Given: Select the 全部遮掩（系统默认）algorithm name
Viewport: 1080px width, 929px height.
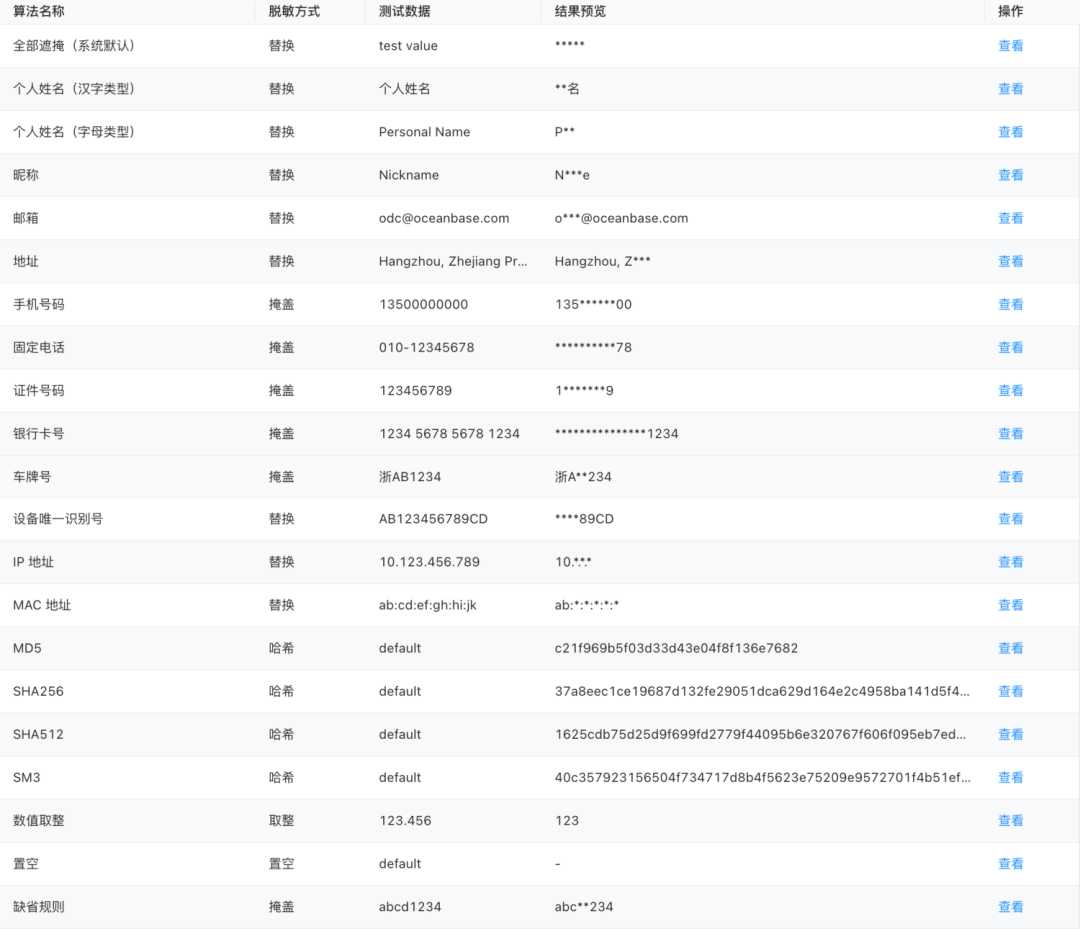Looking at the screenshot, I should [x=74, y=45].
